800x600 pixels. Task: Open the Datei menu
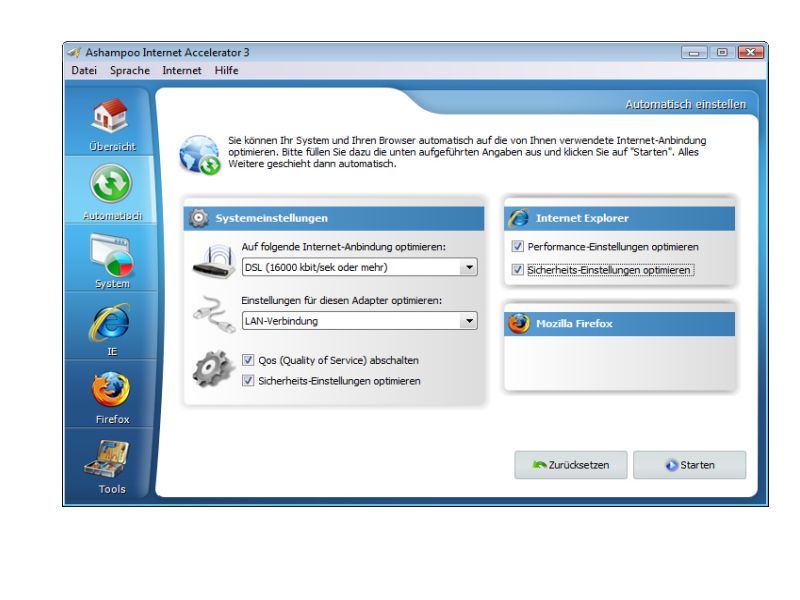(x=84, y=70)
